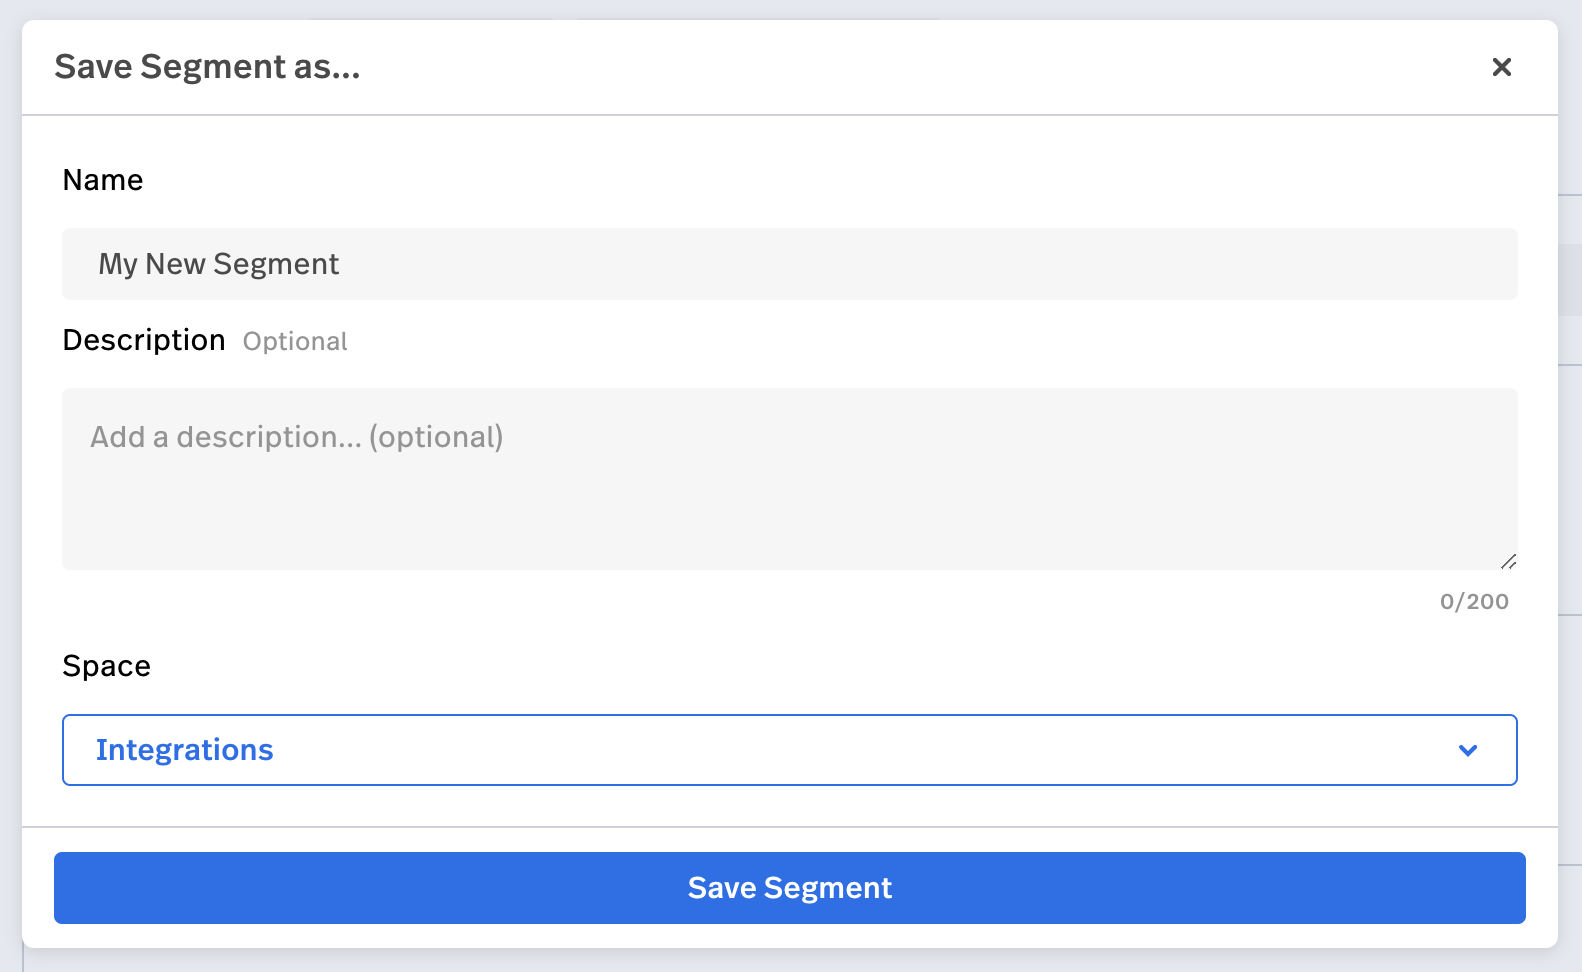Image resolution: width=1582 pixels, height=972 pixels.
Task: Click the "Add a description..." placeholder text
Action: pos(297,437)
